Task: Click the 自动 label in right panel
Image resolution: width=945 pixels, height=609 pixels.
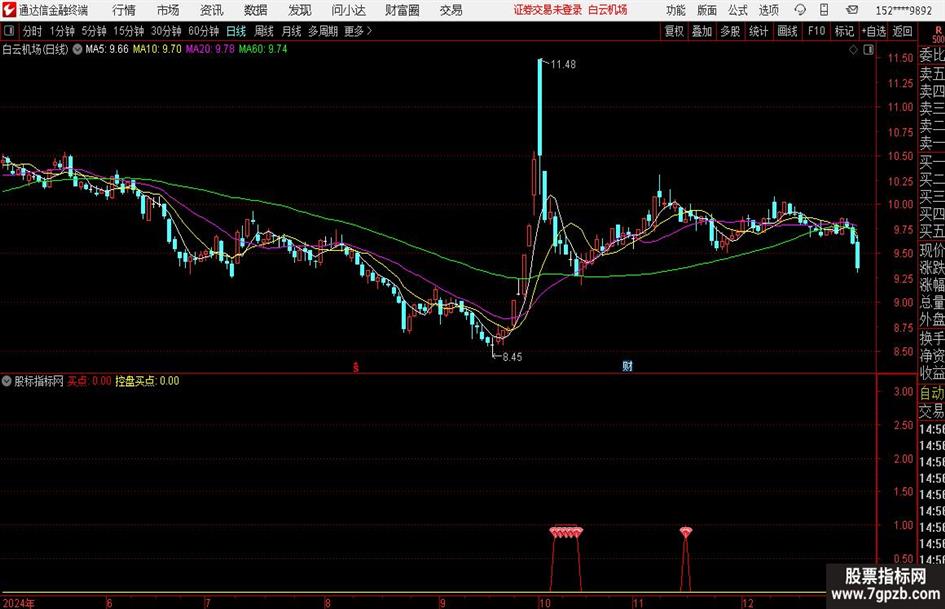Action: pyautogui.click(x=932, y=393)
